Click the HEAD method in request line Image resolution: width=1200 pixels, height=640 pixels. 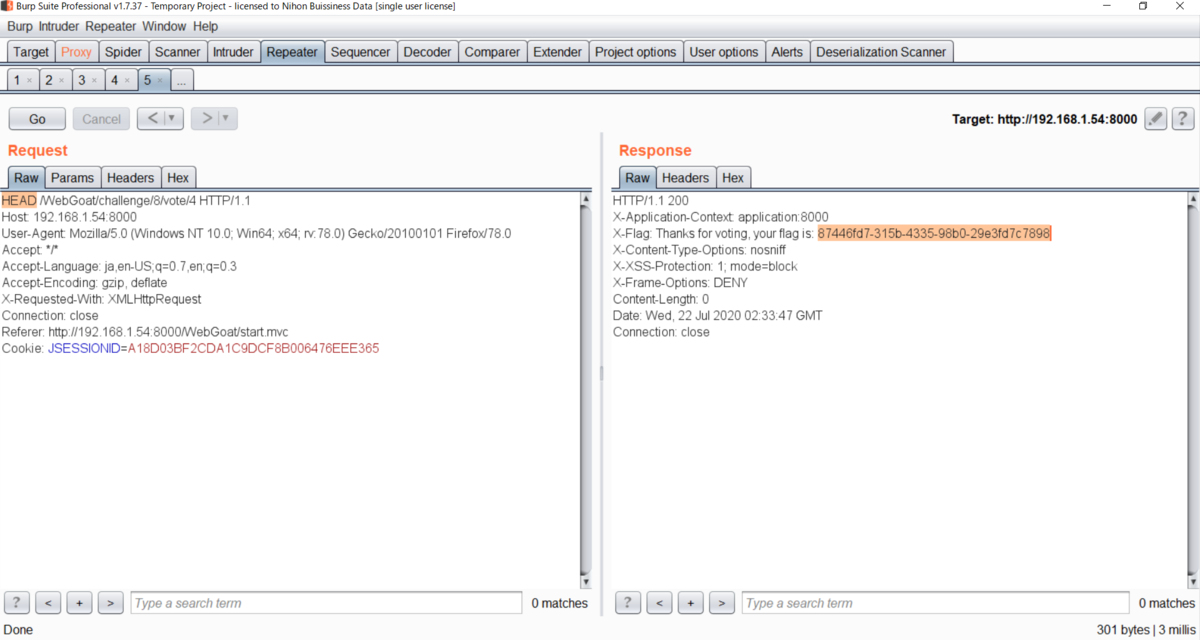pyautogui.click(x=19, y=201)
